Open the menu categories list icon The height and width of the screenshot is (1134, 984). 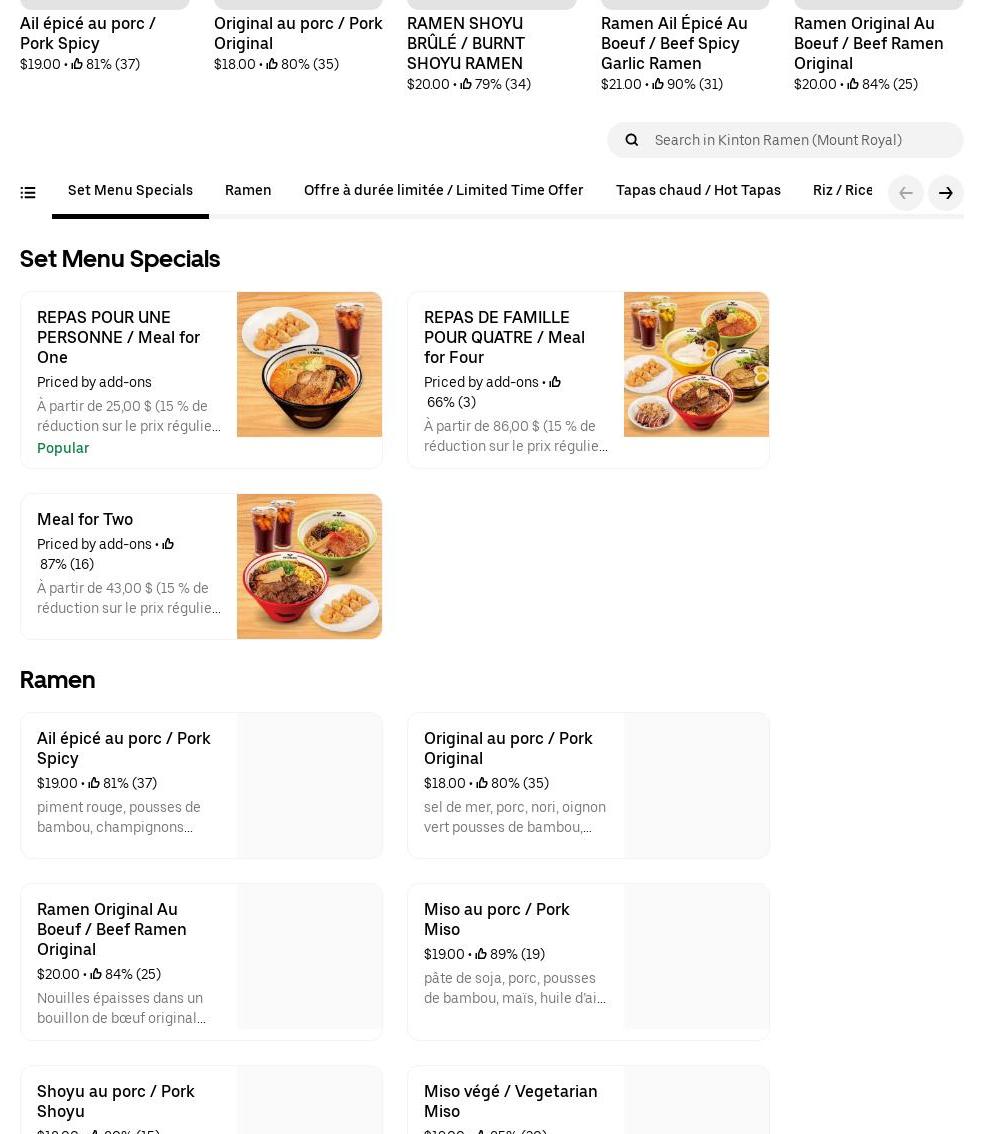pyautogui.click(x=28, y=193)
